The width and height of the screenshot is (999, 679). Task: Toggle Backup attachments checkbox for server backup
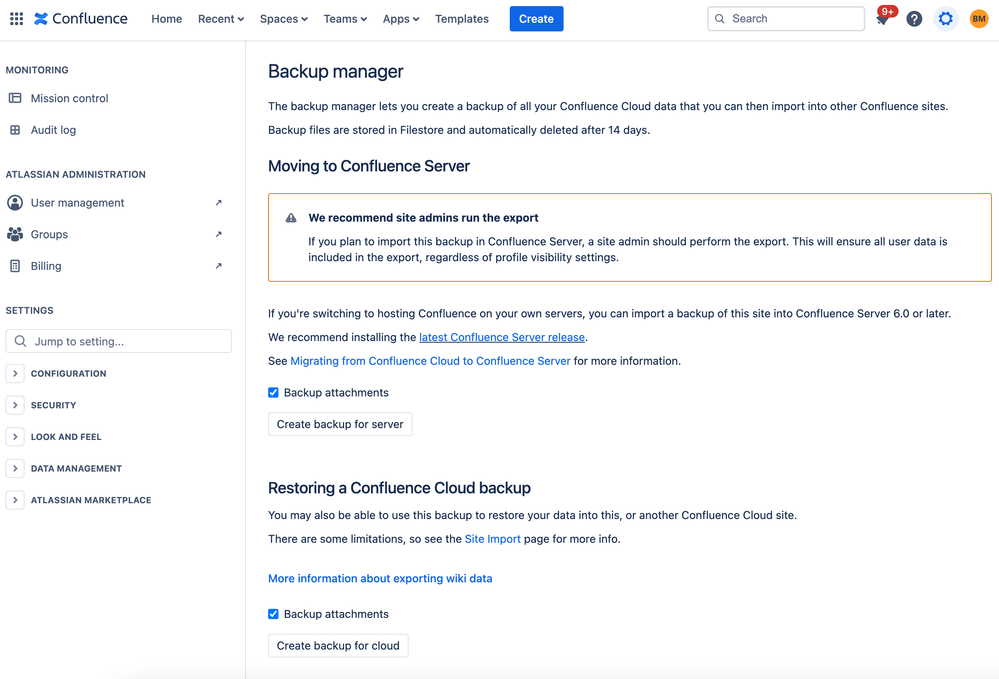click(273, 393)
